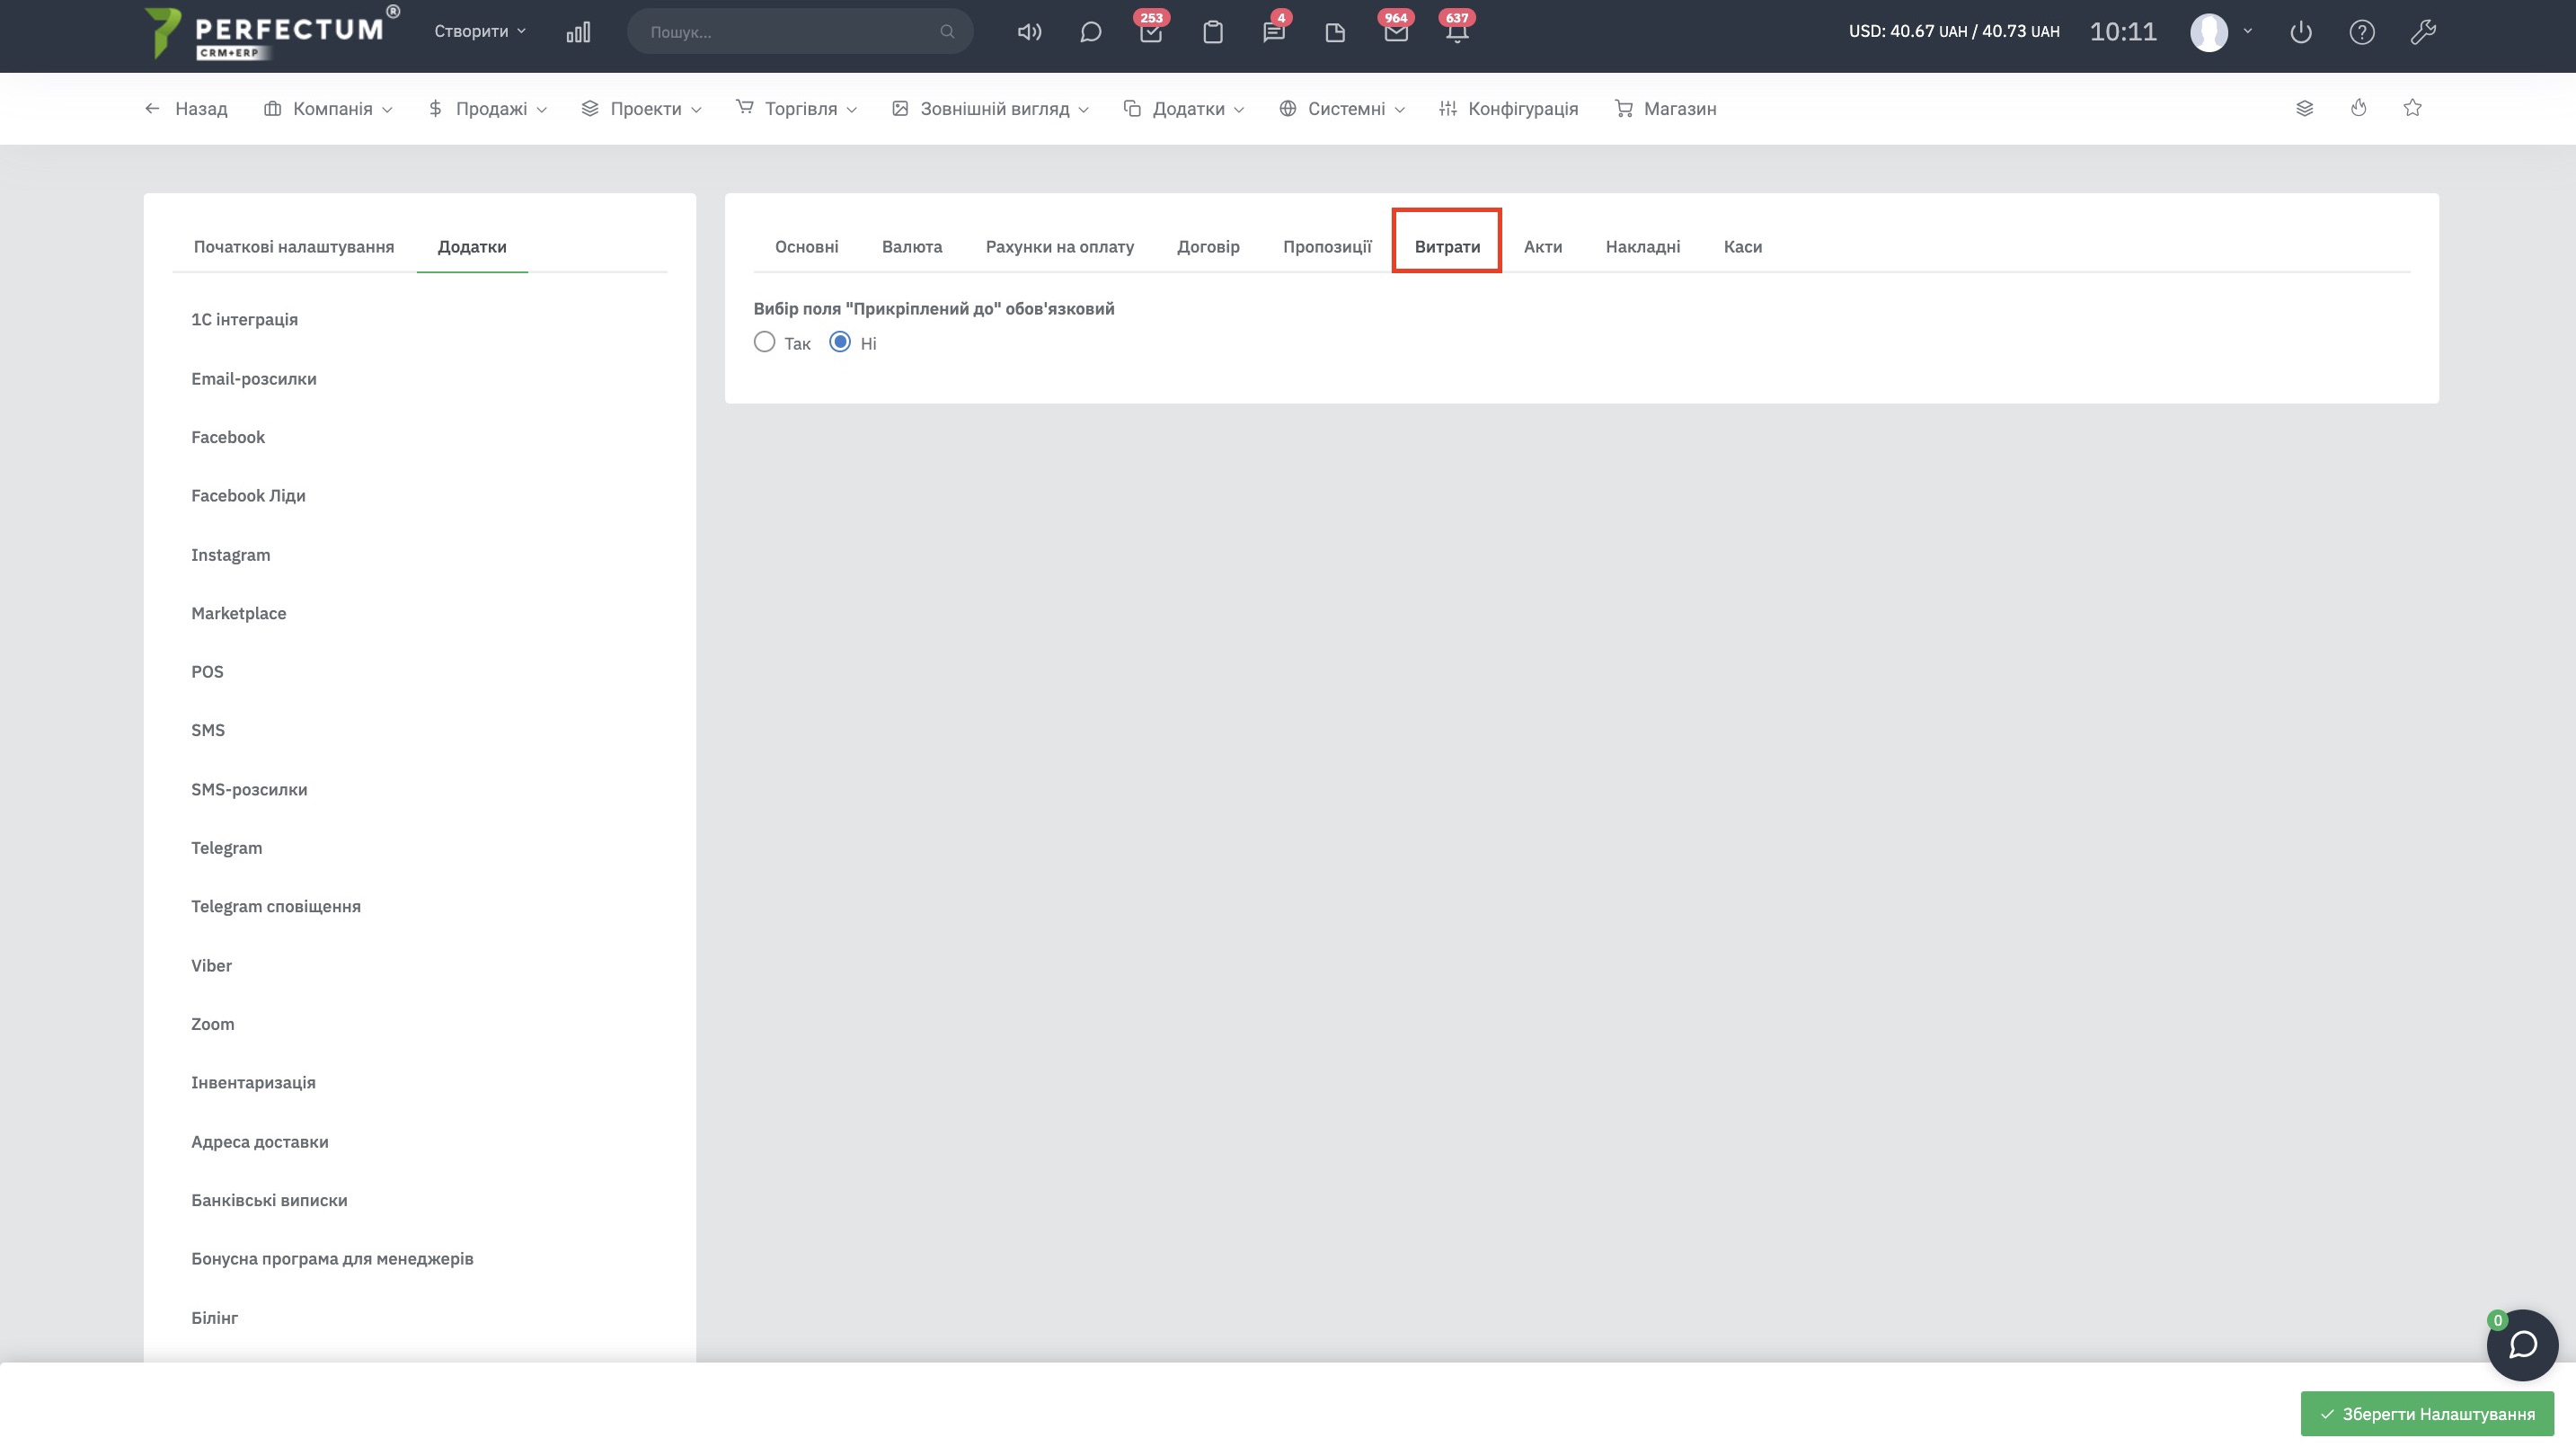Click Зберегти Налаштування button
Viewport: 2576px width, 1447px height.
click(2427, 1414)
